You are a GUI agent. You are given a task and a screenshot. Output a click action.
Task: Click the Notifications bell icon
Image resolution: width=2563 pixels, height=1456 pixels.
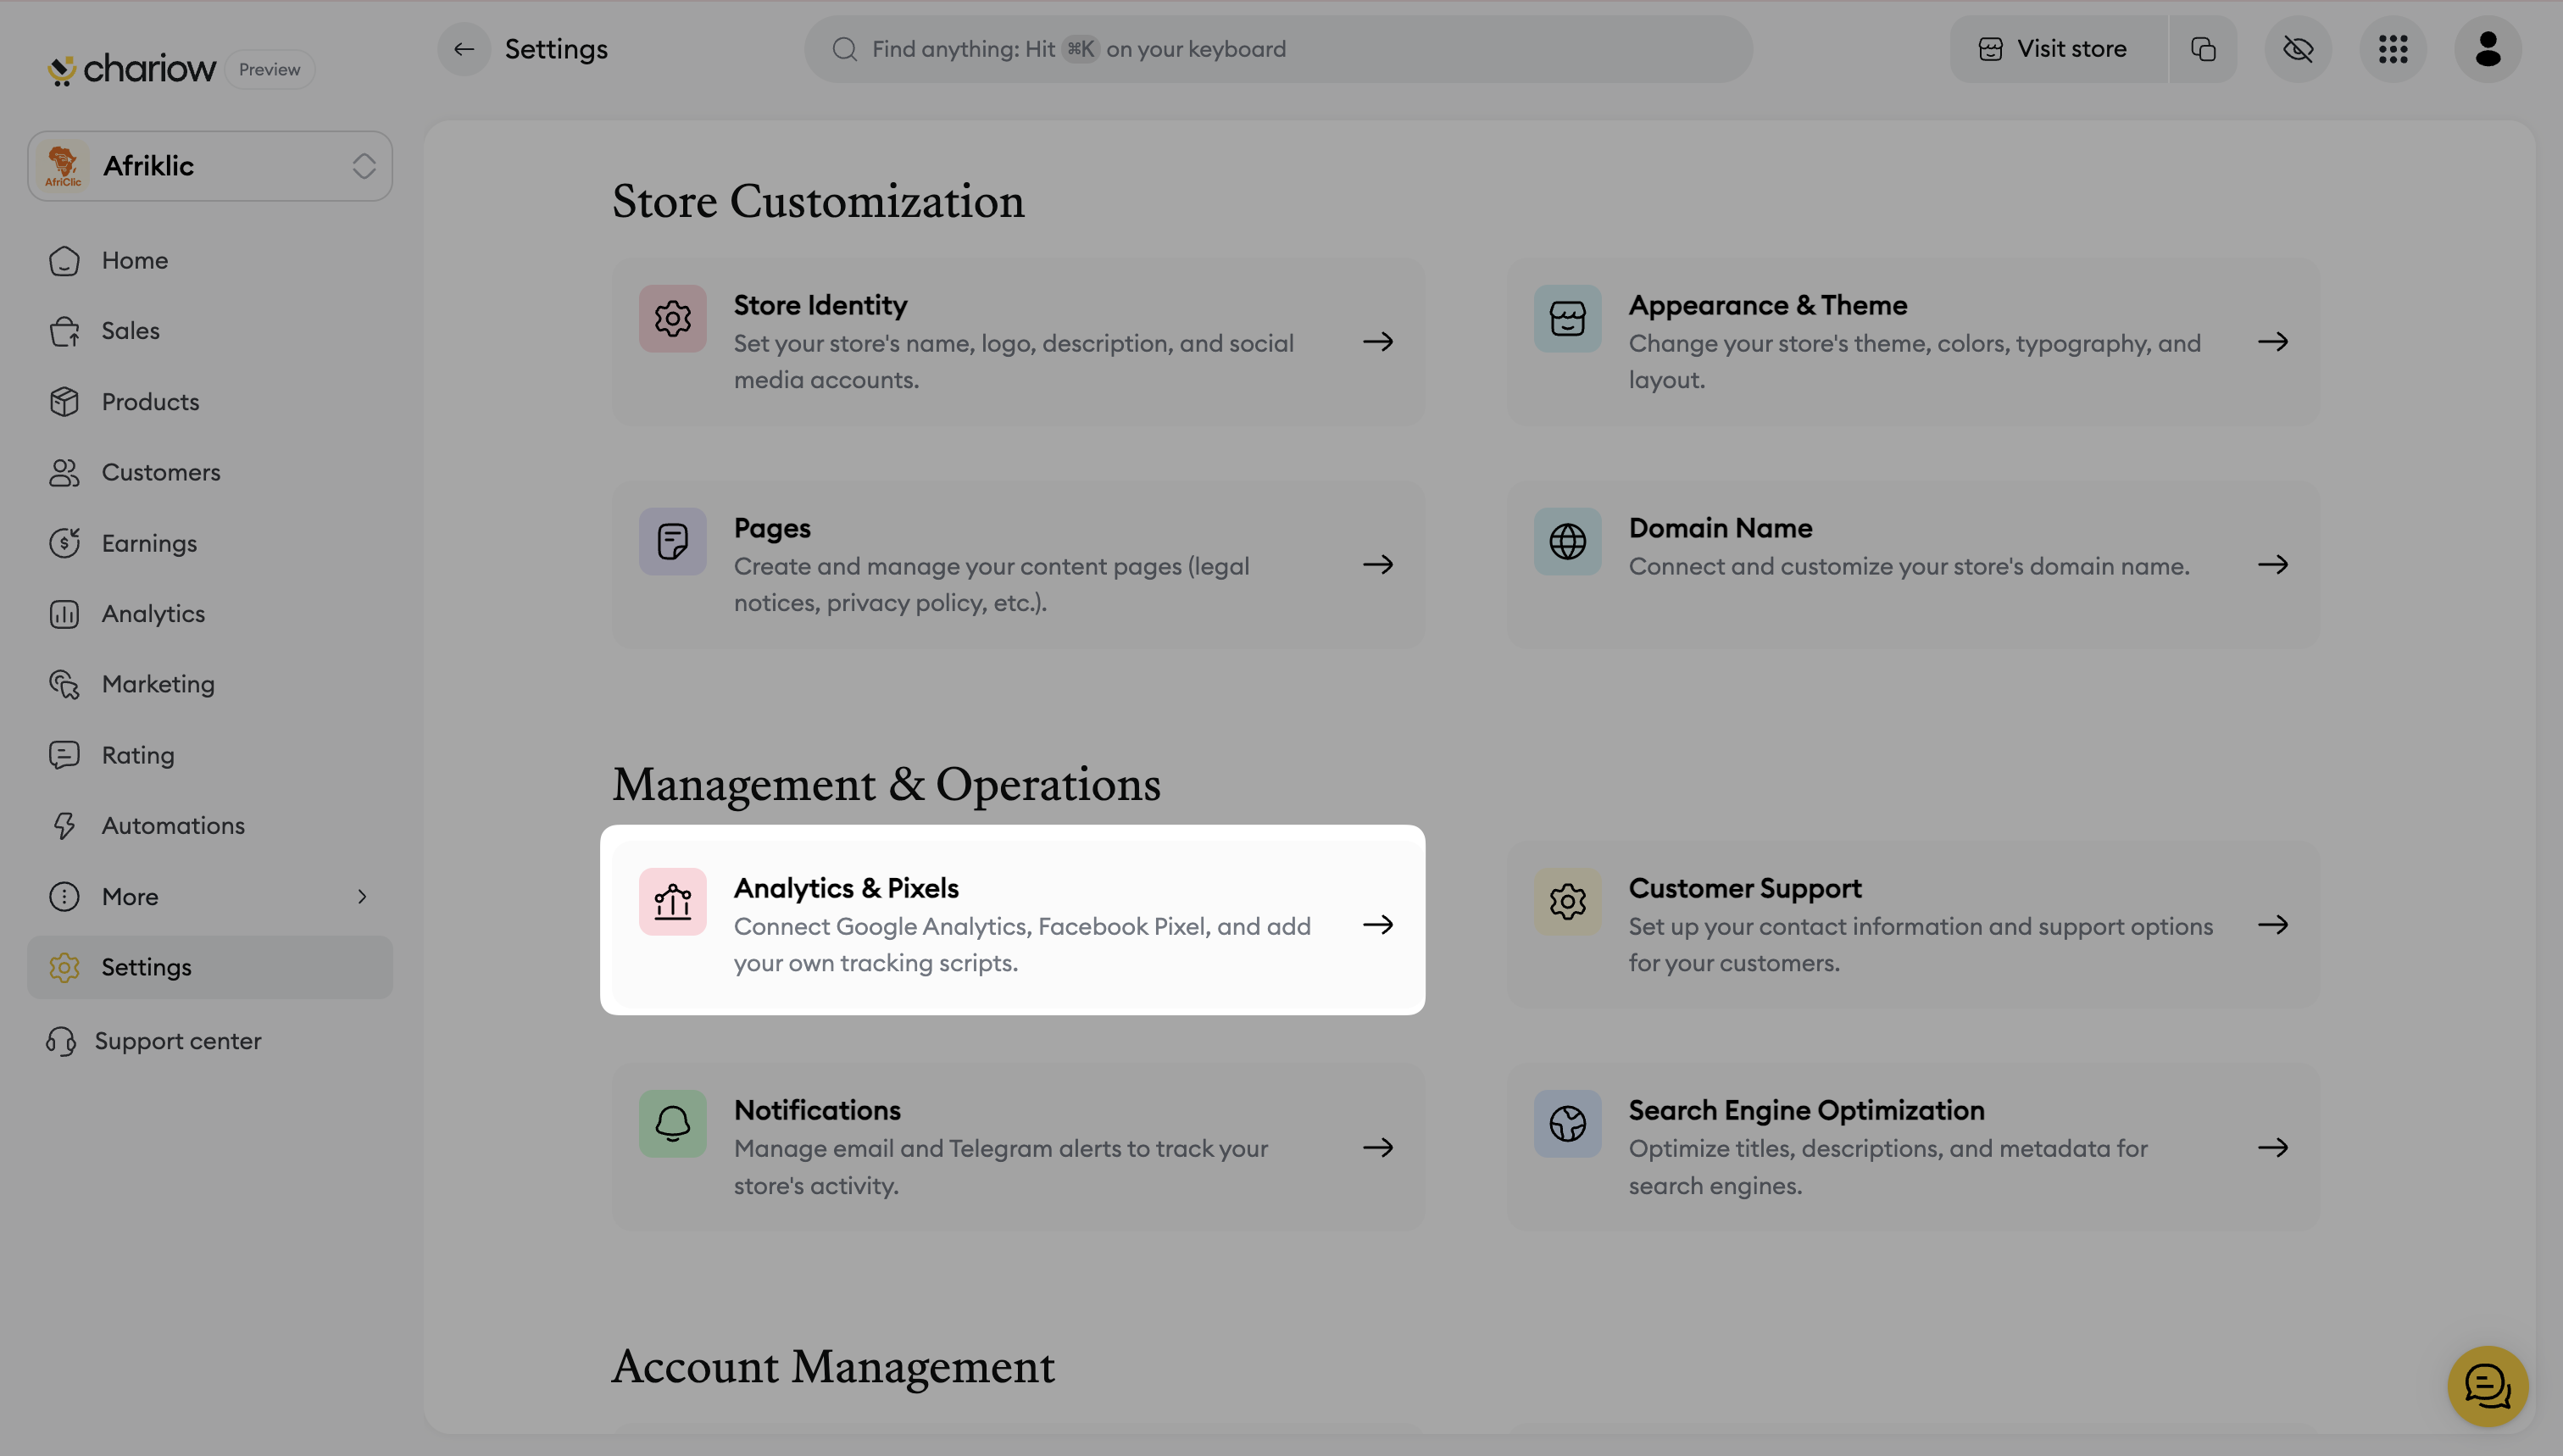(x=672, y=1124)
